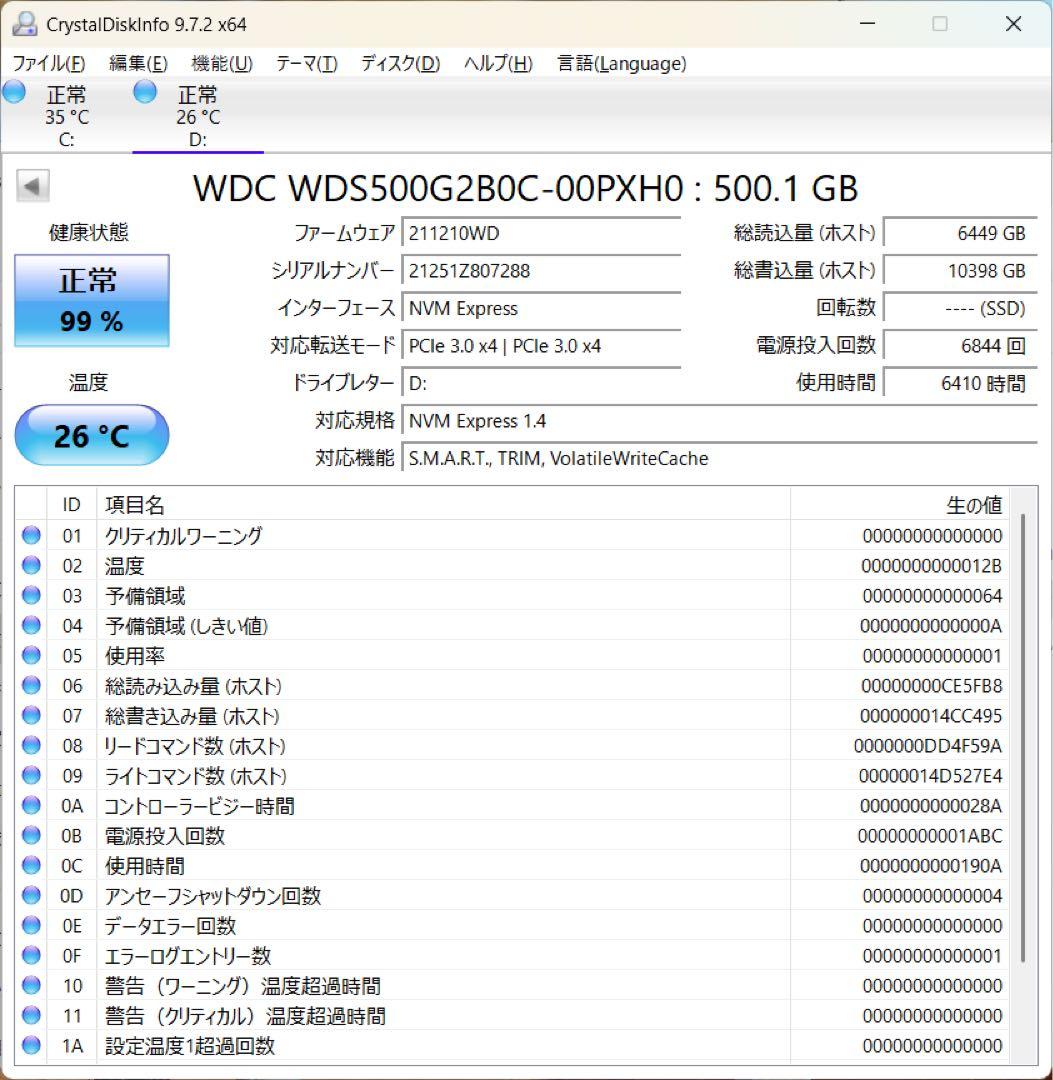Click the 26 °C temperature indicator
This screenshot has height=1080, width=1053.
coord(92,435)
